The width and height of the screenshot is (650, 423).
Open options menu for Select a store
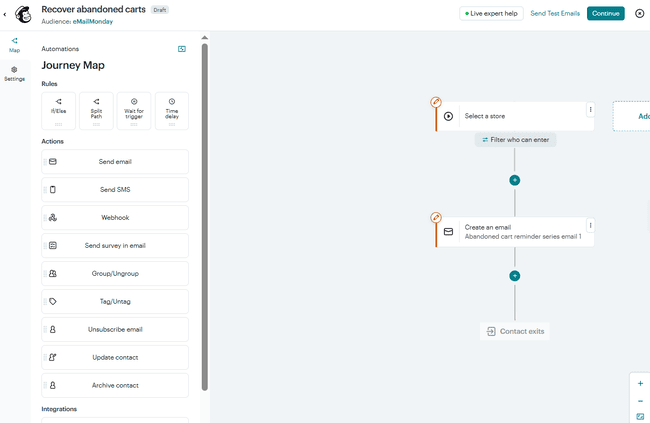coord(590,110)
